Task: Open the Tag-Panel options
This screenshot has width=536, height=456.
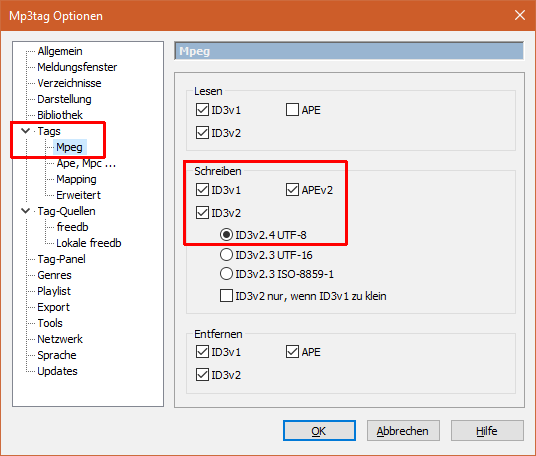Action: coord(61,259)
